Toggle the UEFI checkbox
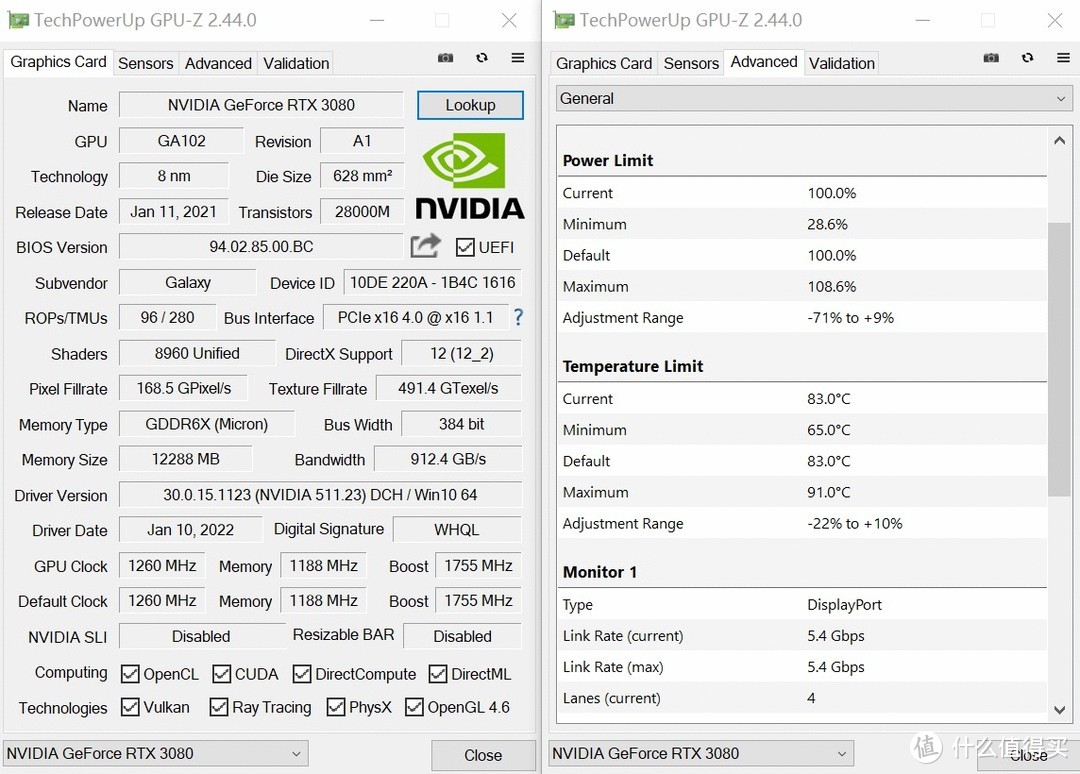This screenshot has width=1080, height=774. pyautogui.click(x=465, y=247)
